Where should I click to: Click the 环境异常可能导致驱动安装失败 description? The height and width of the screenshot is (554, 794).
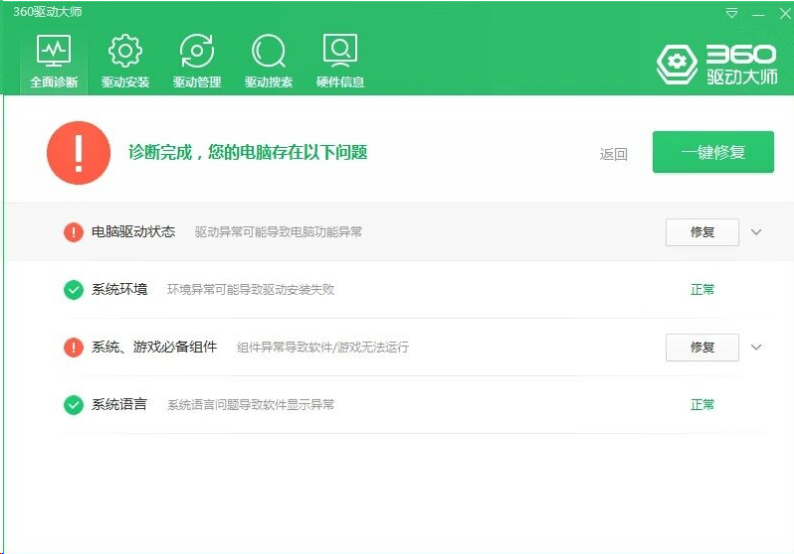coord(251,290)
